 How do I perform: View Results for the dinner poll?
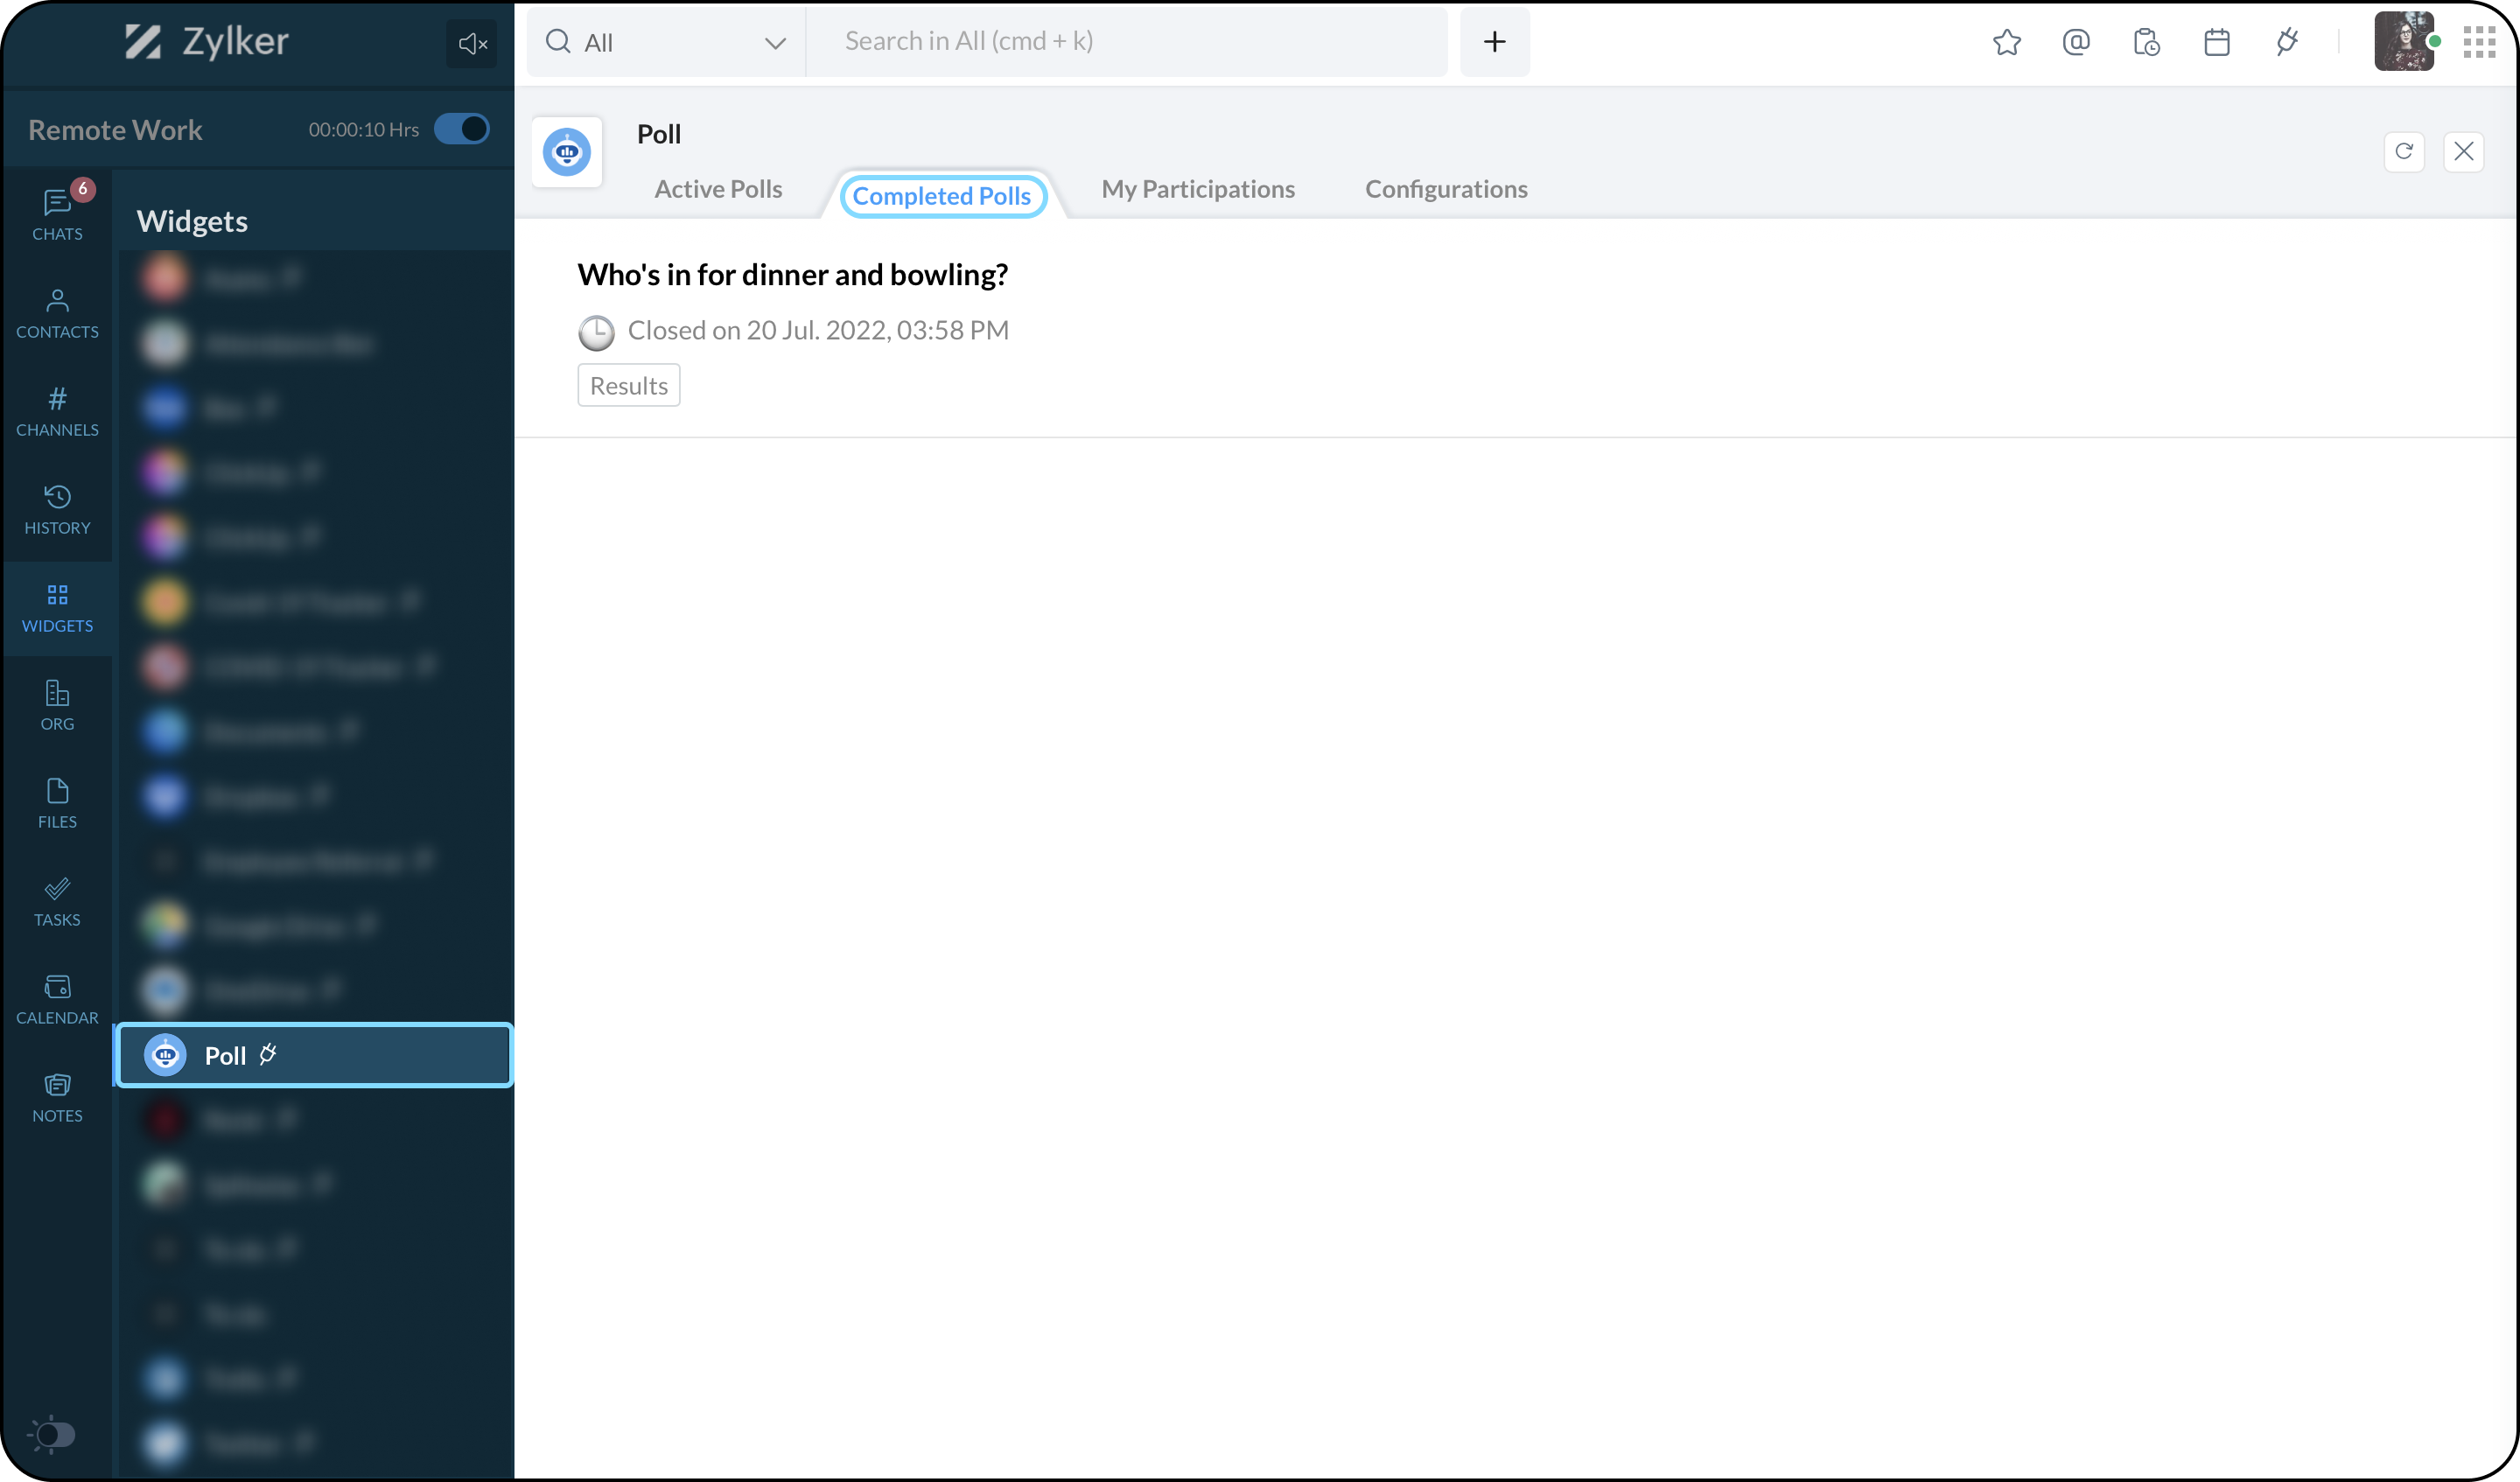628,385
